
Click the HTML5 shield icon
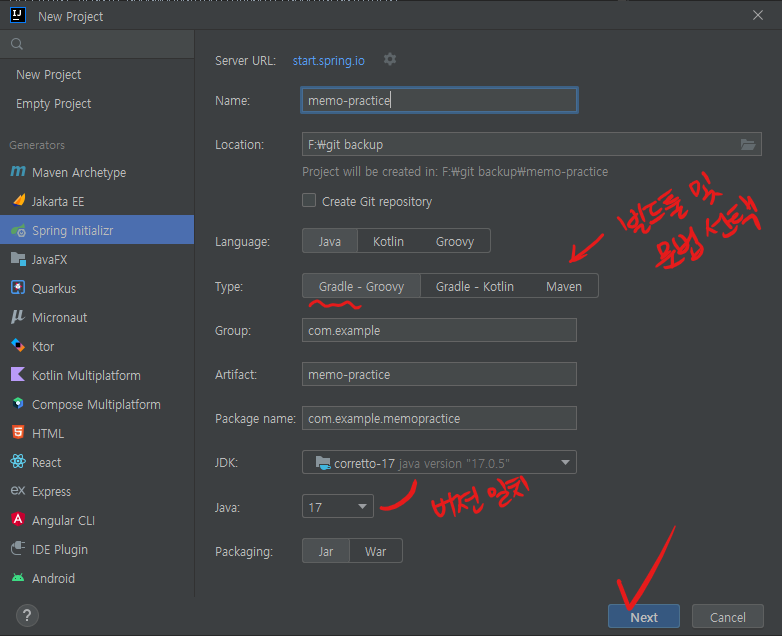18,432
